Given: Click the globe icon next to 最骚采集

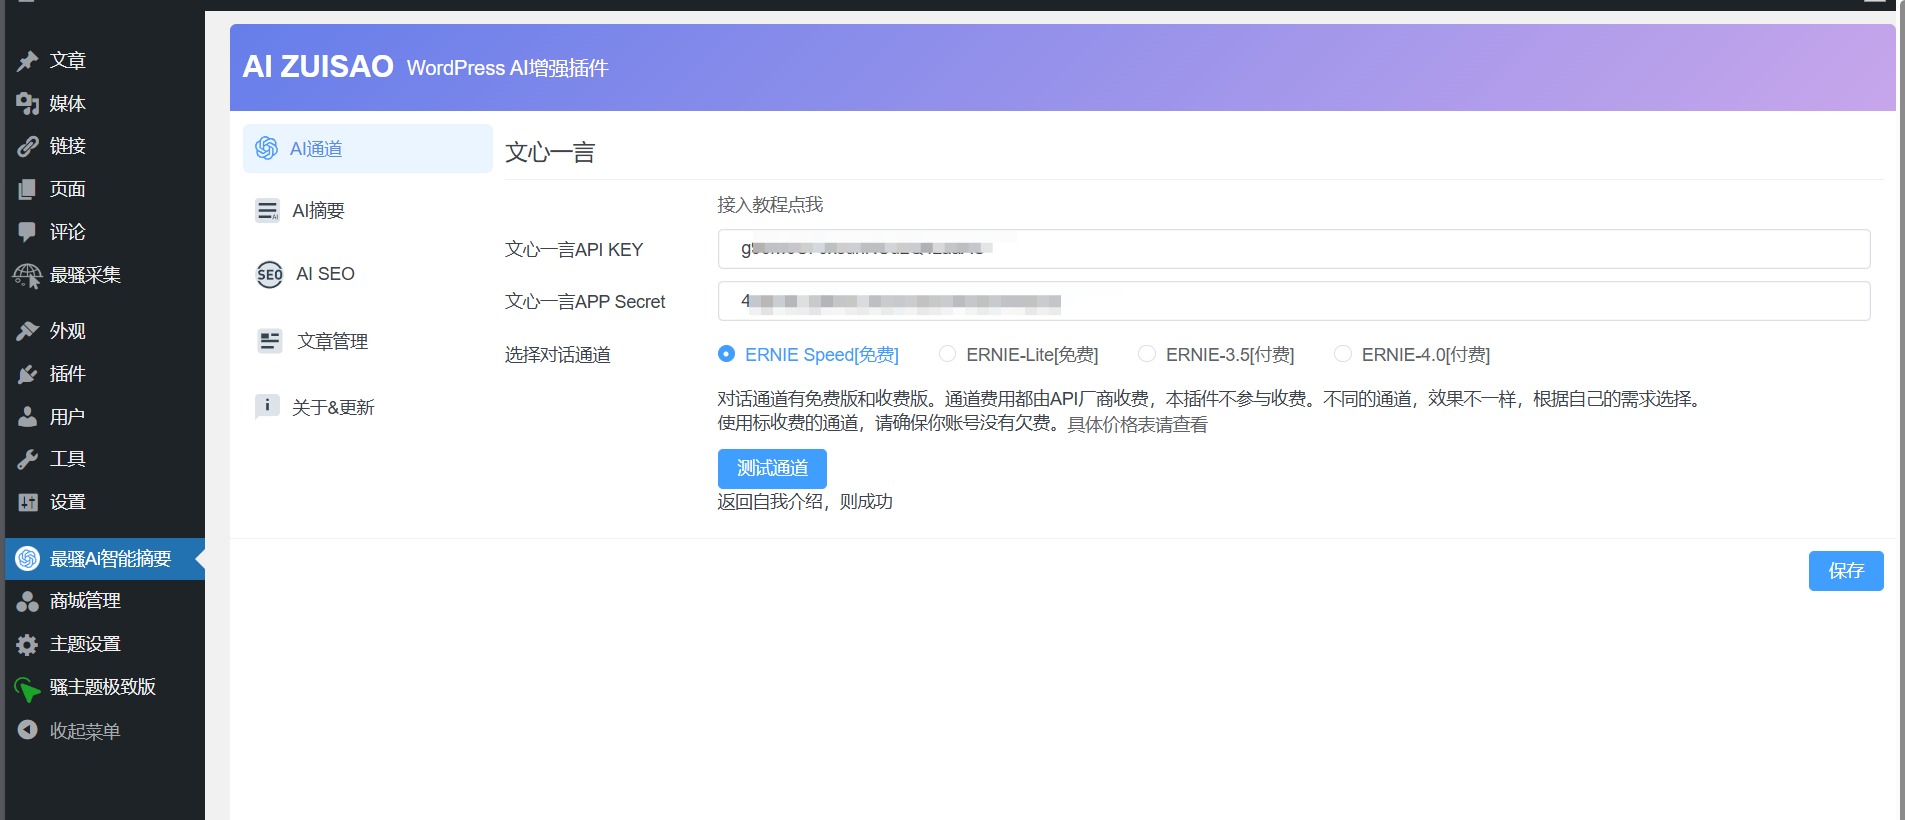Looking at the screenshot, I should pyautogui.click(x=28, y=276).
